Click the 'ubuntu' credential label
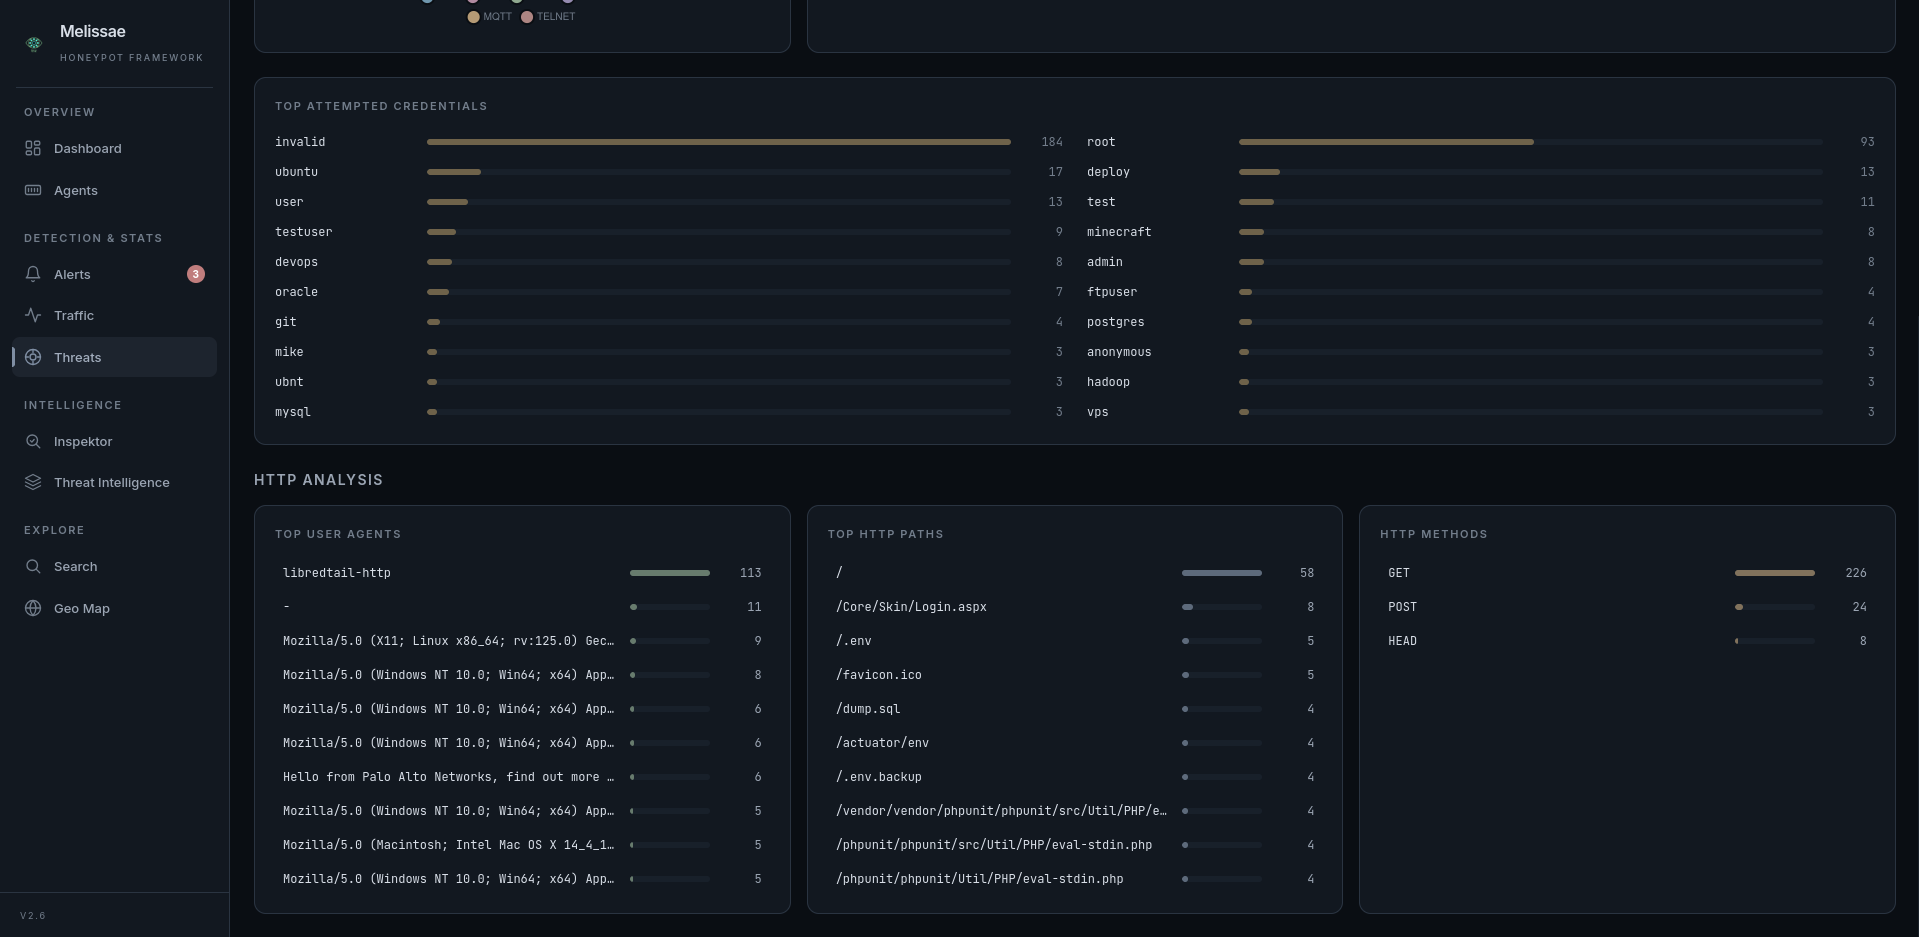Screen dimensions: 1919x937 point(296,172)
